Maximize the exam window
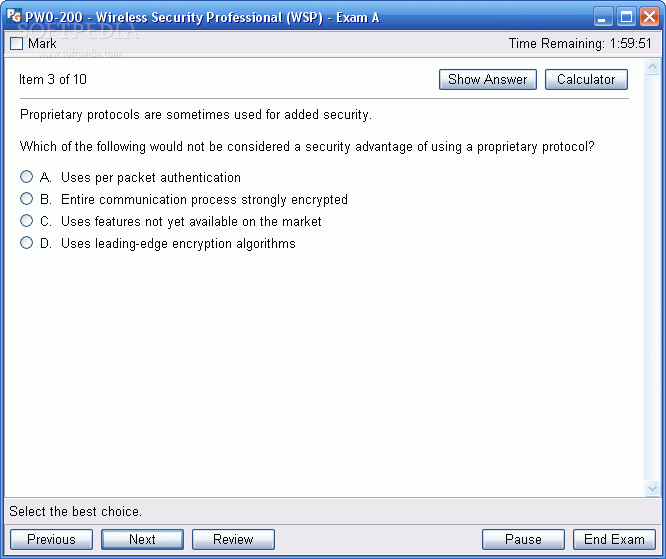 point(626,17)
